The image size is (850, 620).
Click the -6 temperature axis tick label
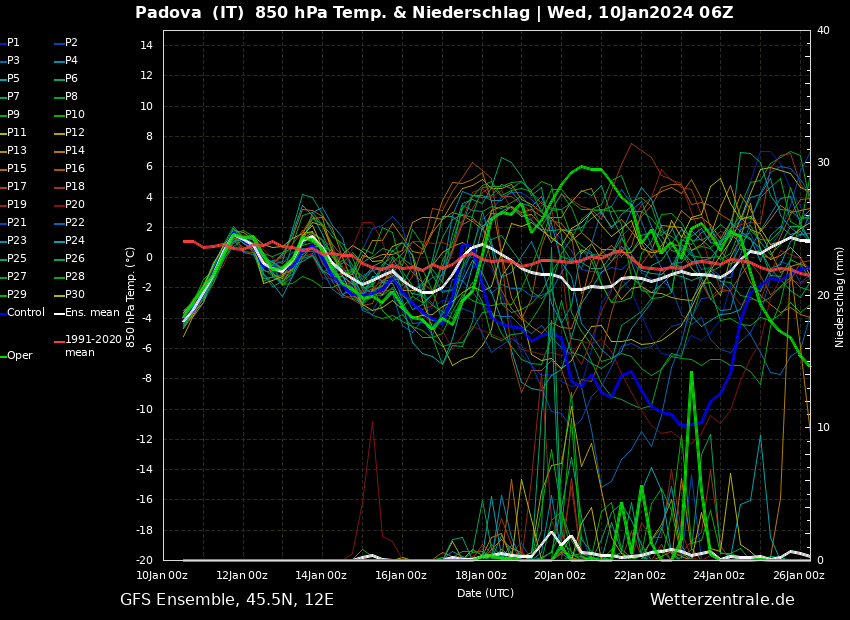pos(147,348)
